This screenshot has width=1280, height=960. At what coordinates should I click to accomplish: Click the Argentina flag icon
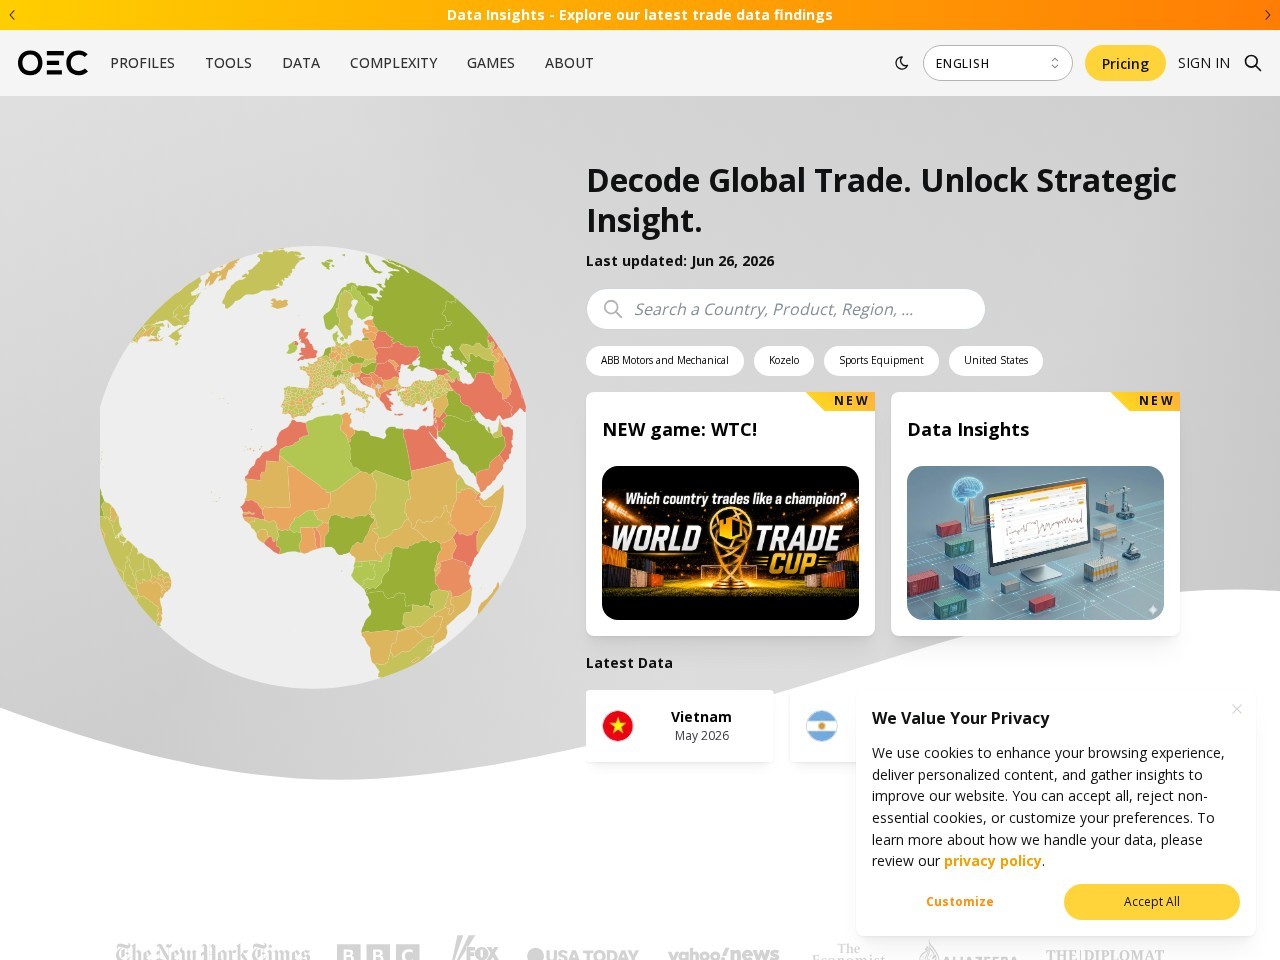coord(822,726)
